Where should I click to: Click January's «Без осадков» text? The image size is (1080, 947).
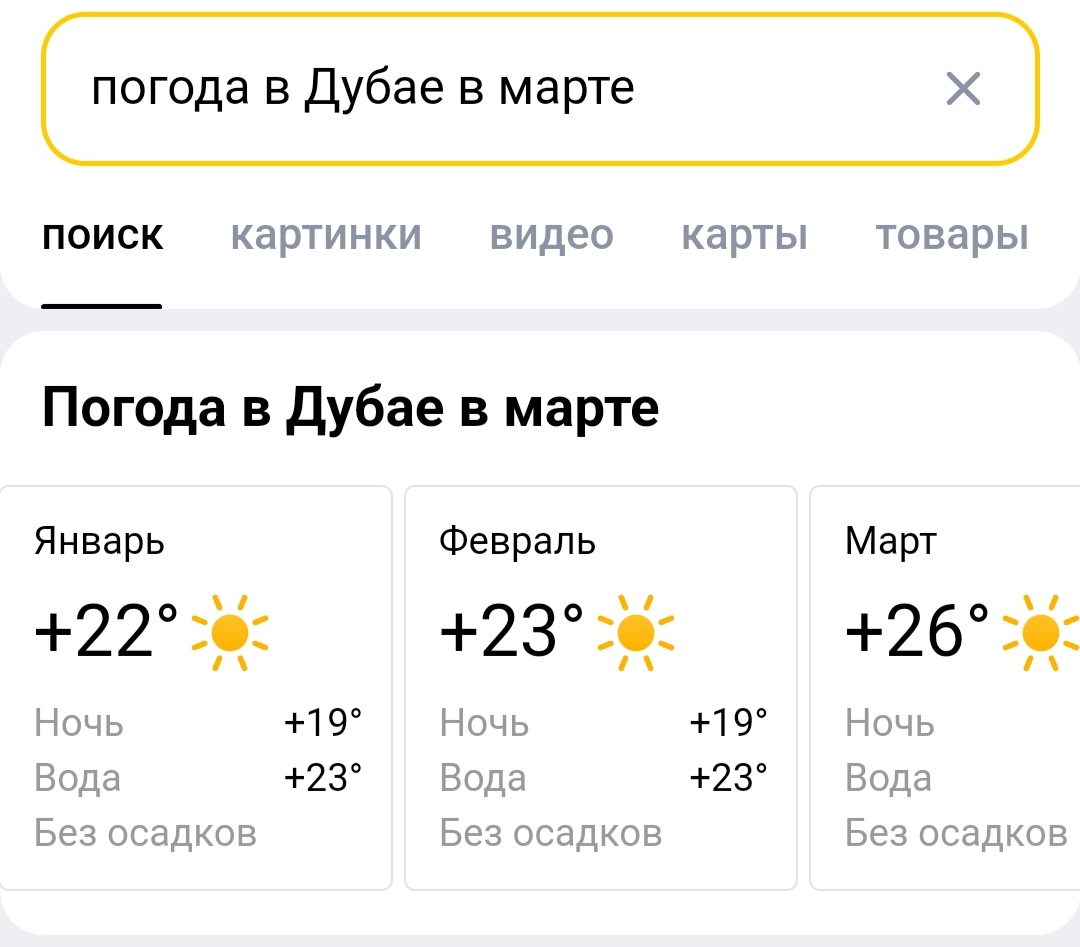(145, 832)
